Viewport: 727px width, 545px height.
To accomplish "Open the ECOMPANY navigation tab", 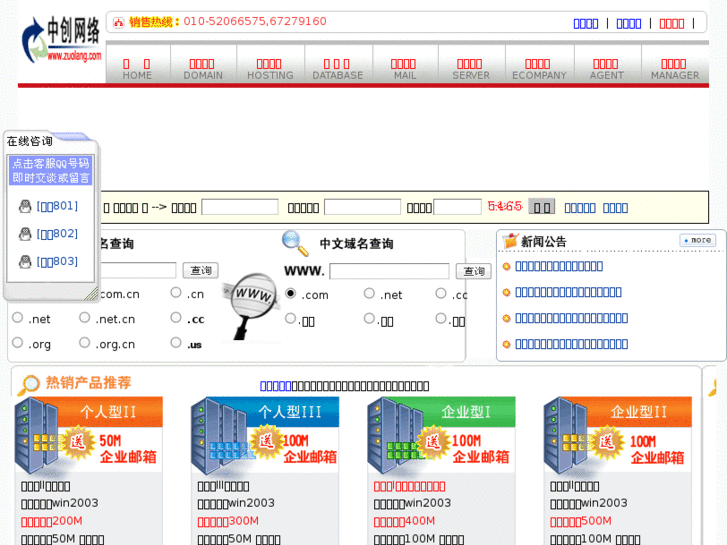I will pos(539,69).
